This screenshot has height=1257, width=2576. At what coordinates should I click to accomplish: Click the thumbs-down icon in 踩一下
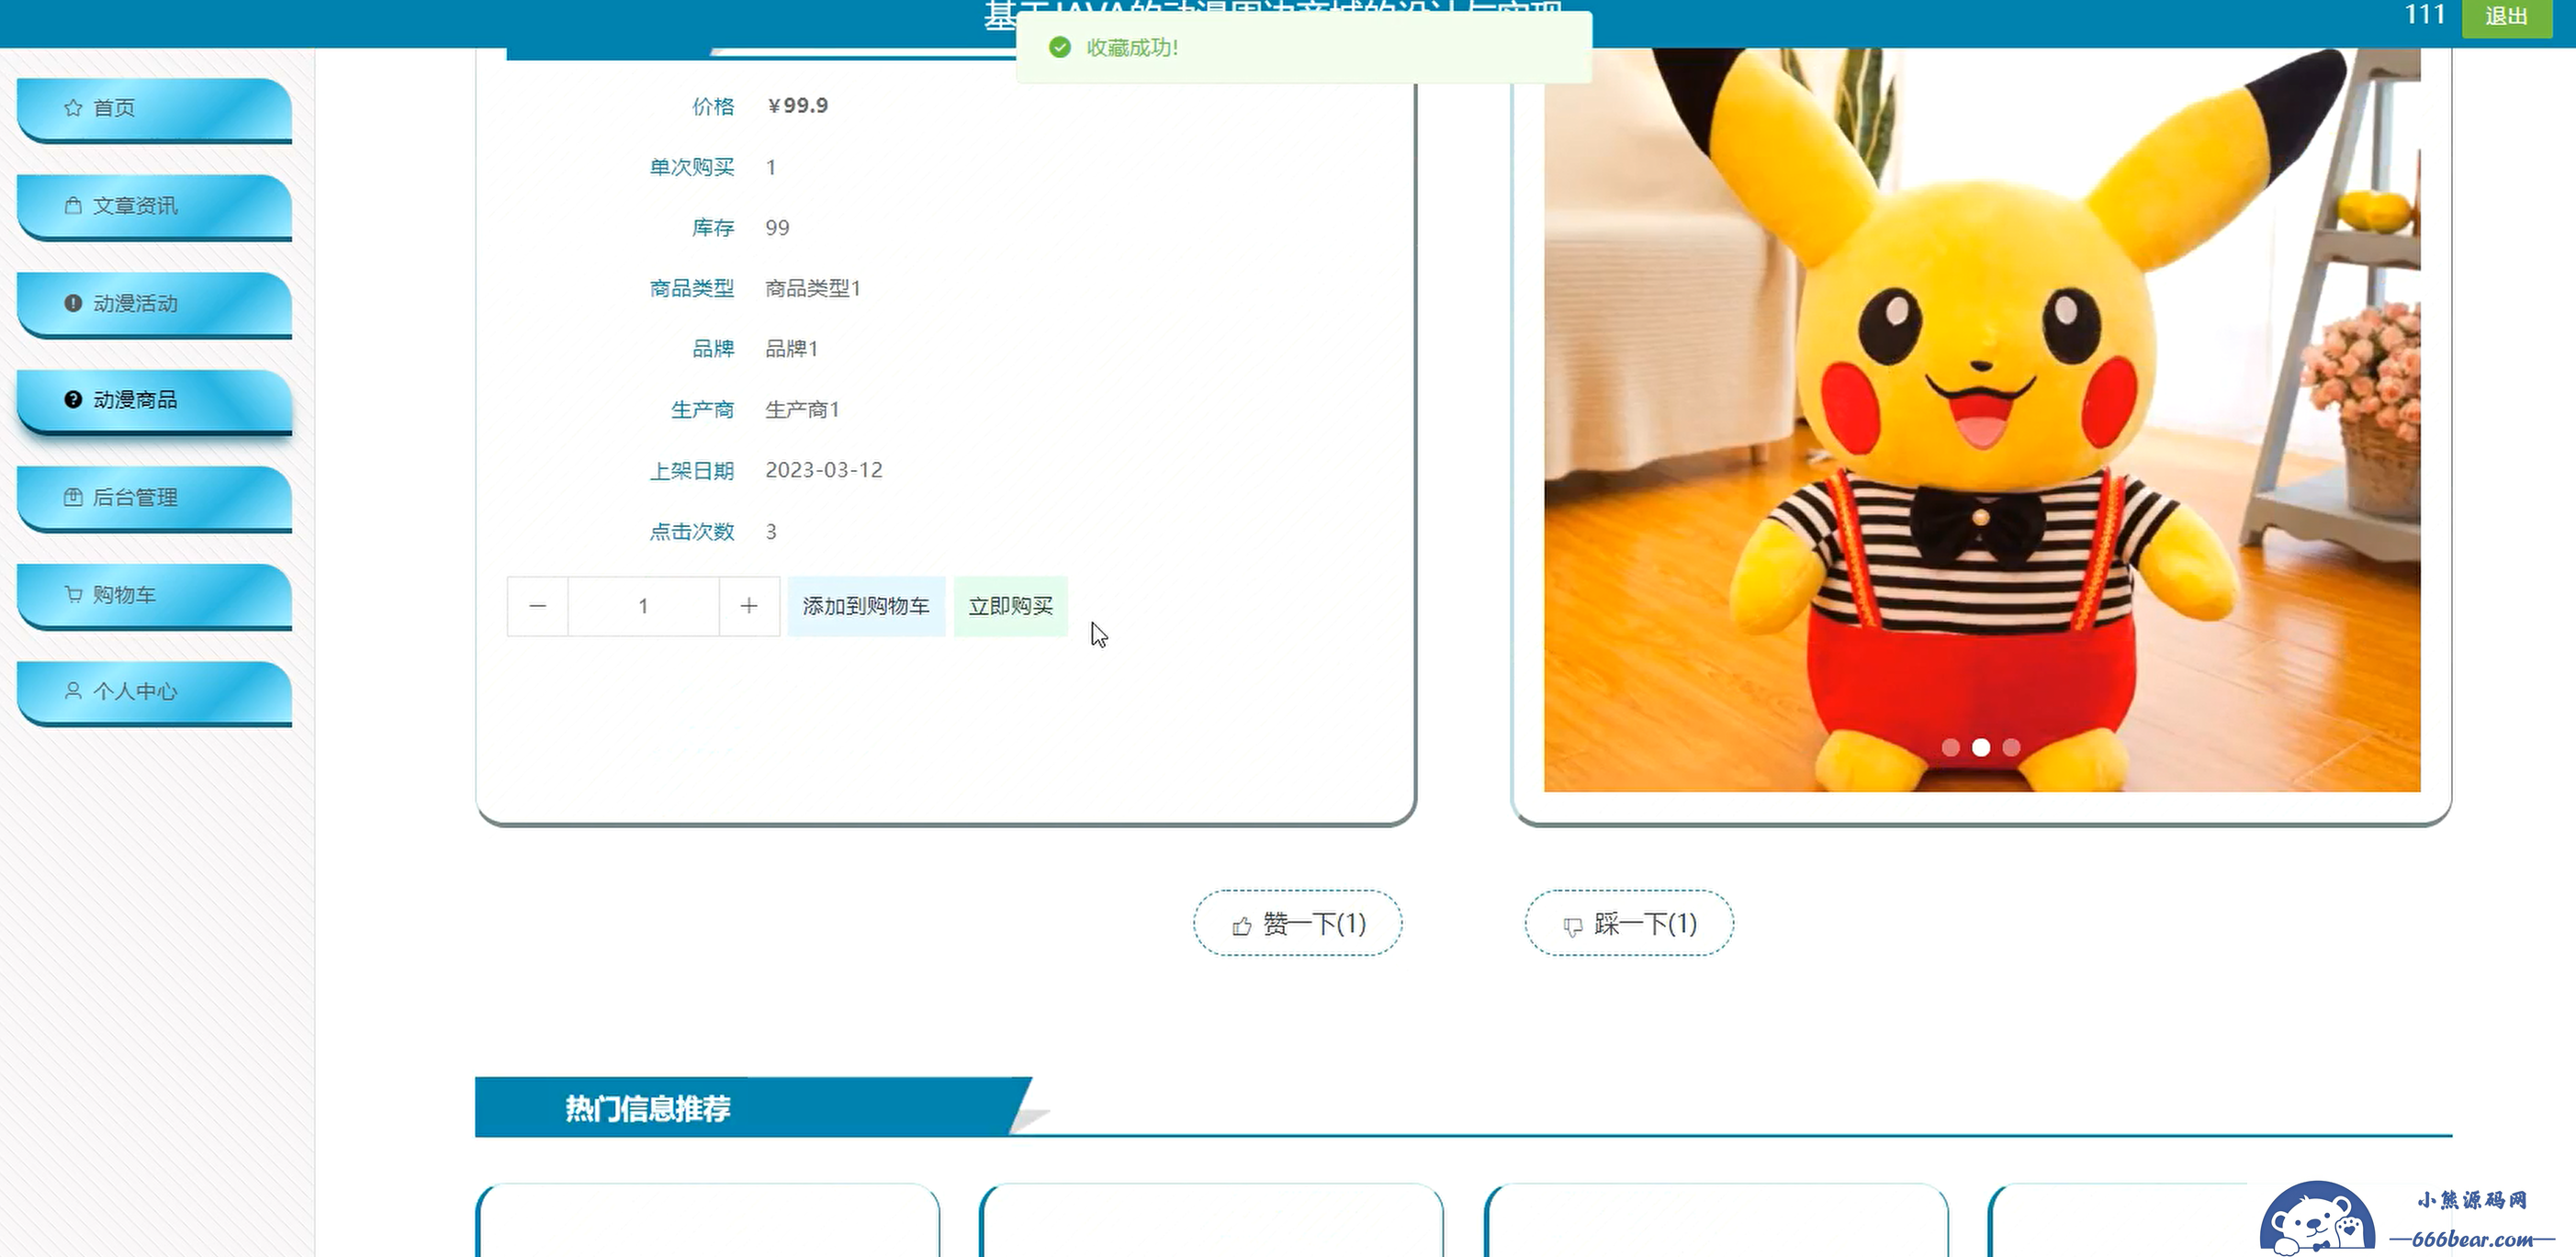click(x=1573, y=926)
